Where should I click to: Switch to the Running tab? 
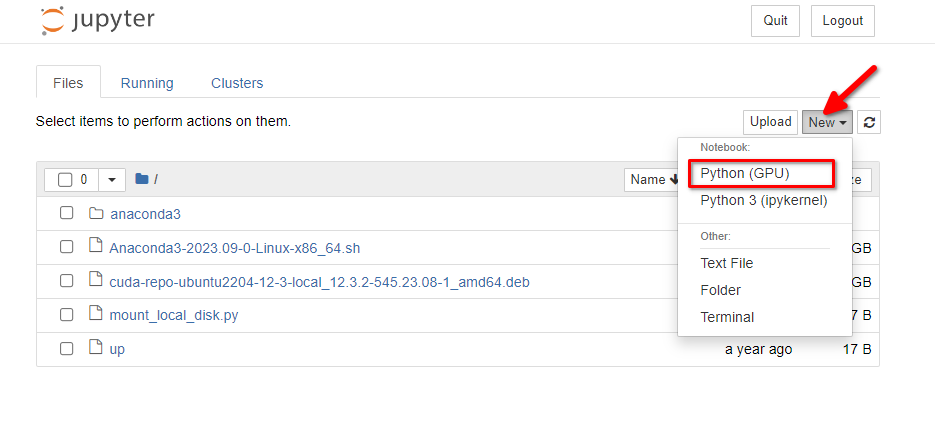tap(147, 83)
